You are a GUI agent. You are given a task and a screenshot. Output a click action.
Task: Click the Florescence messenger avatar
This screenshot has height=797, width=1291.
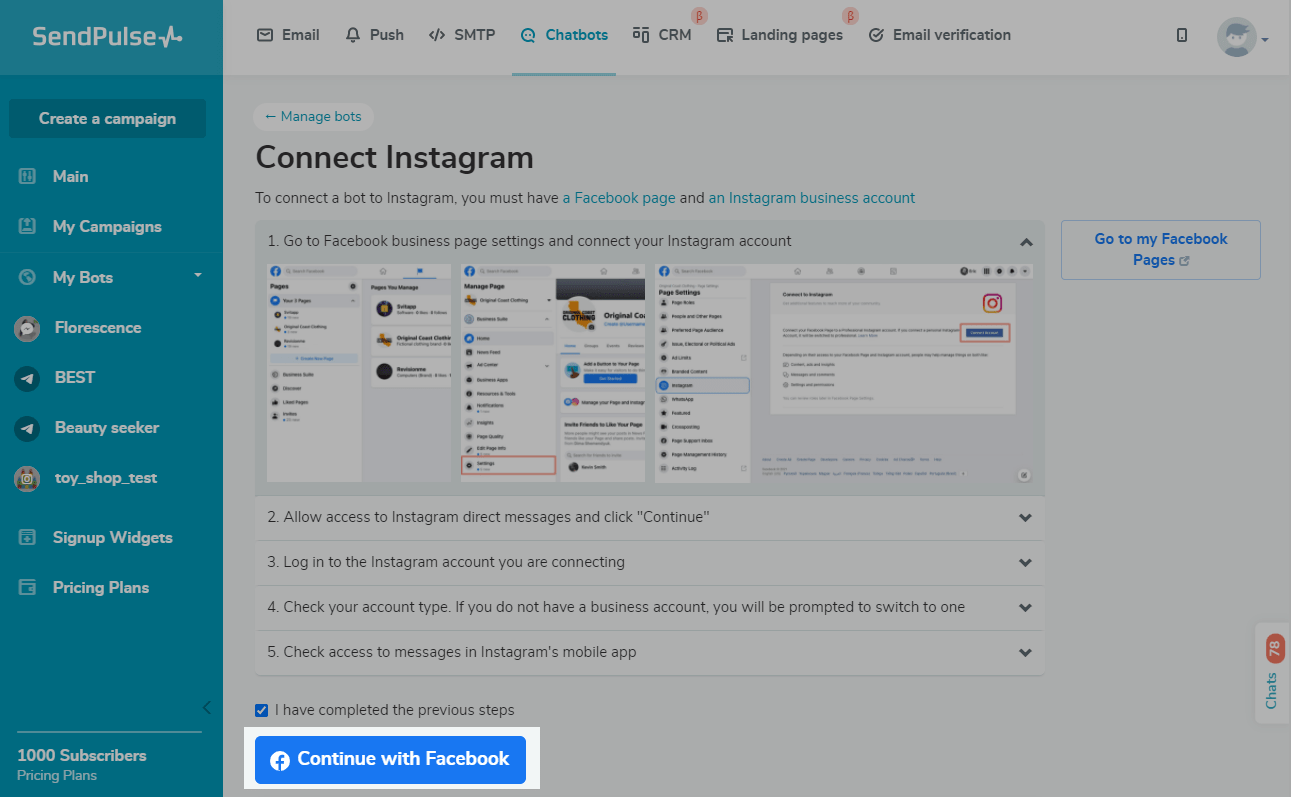[x=27, y=328]
